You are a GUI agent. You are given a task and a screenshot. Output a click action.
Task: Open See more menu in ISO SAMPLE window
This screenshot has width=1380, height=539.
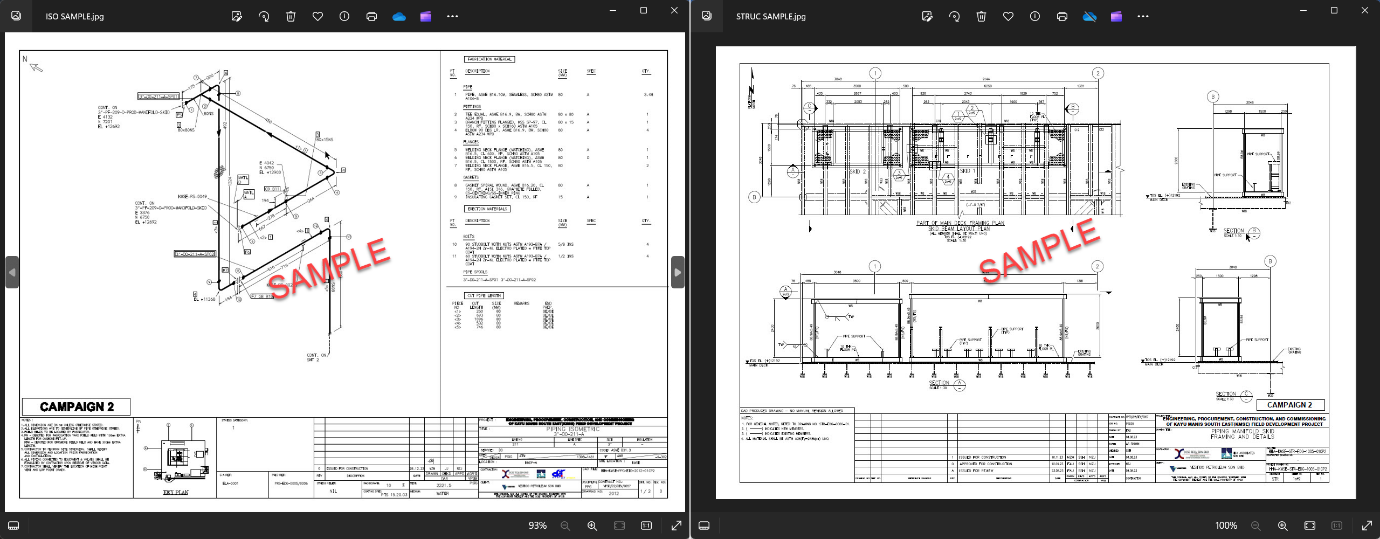pyautogui.click(x=453, y=16)
